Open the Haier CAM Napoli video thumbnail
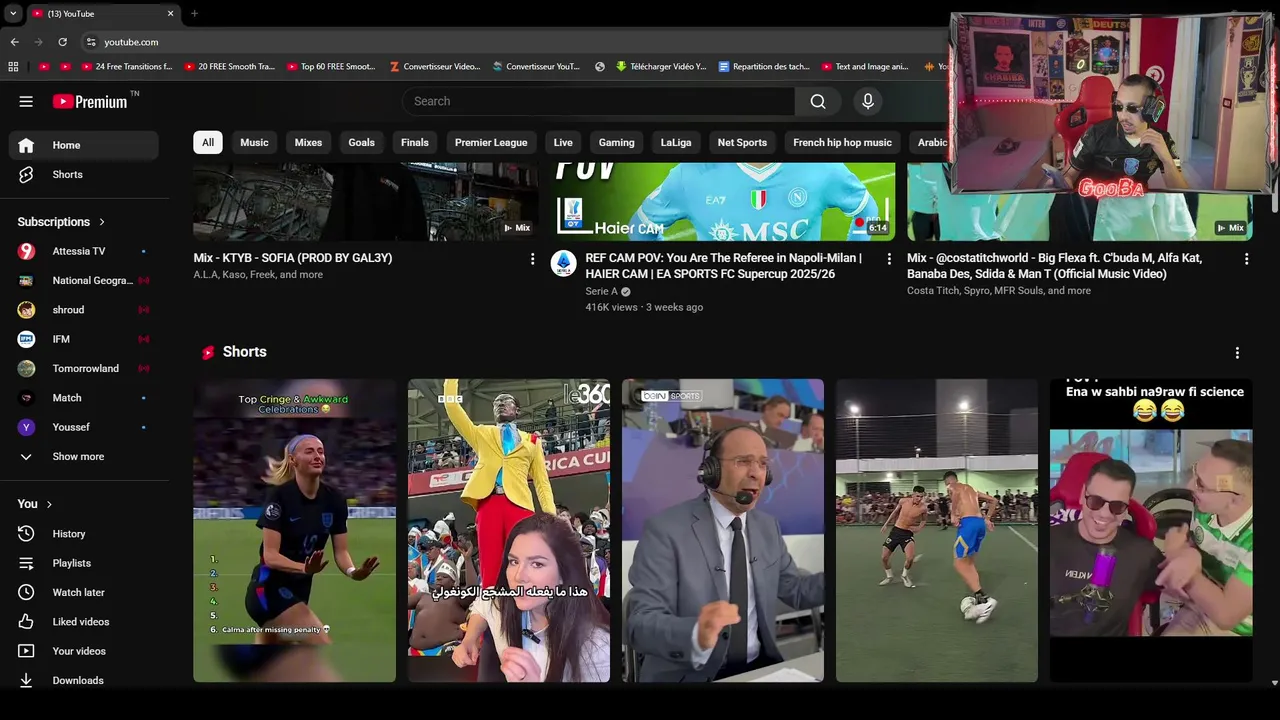 coord(723,201)
